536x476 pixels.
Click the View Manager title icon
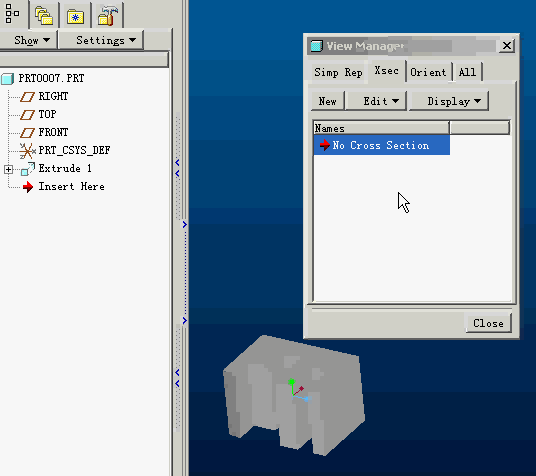coord(316,45)
